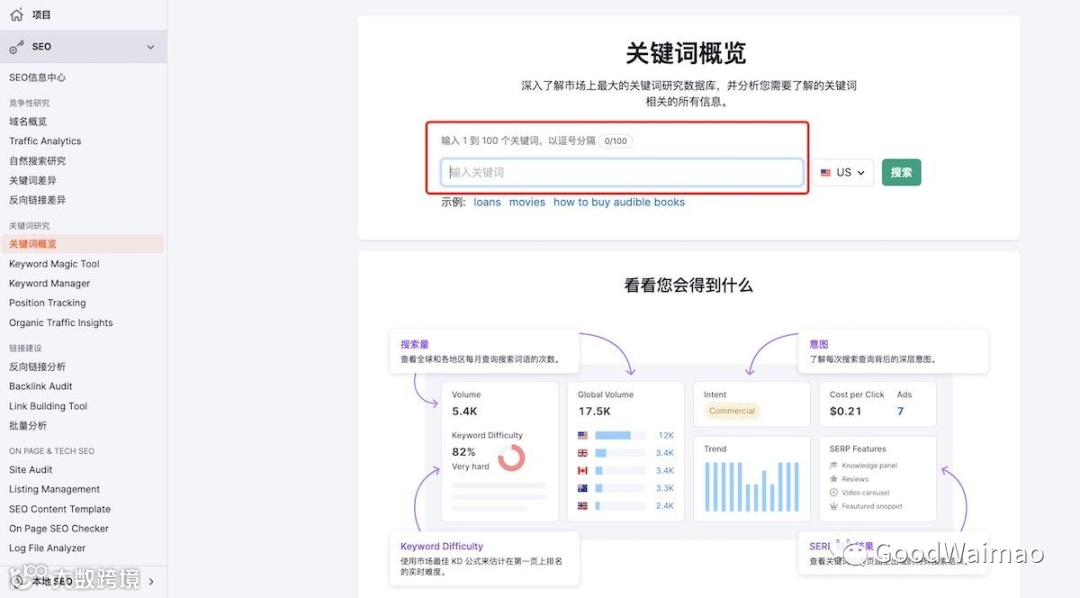The image size is (1080, 598).
Task: Open SEO Content Template
Action: coord(60,509)
